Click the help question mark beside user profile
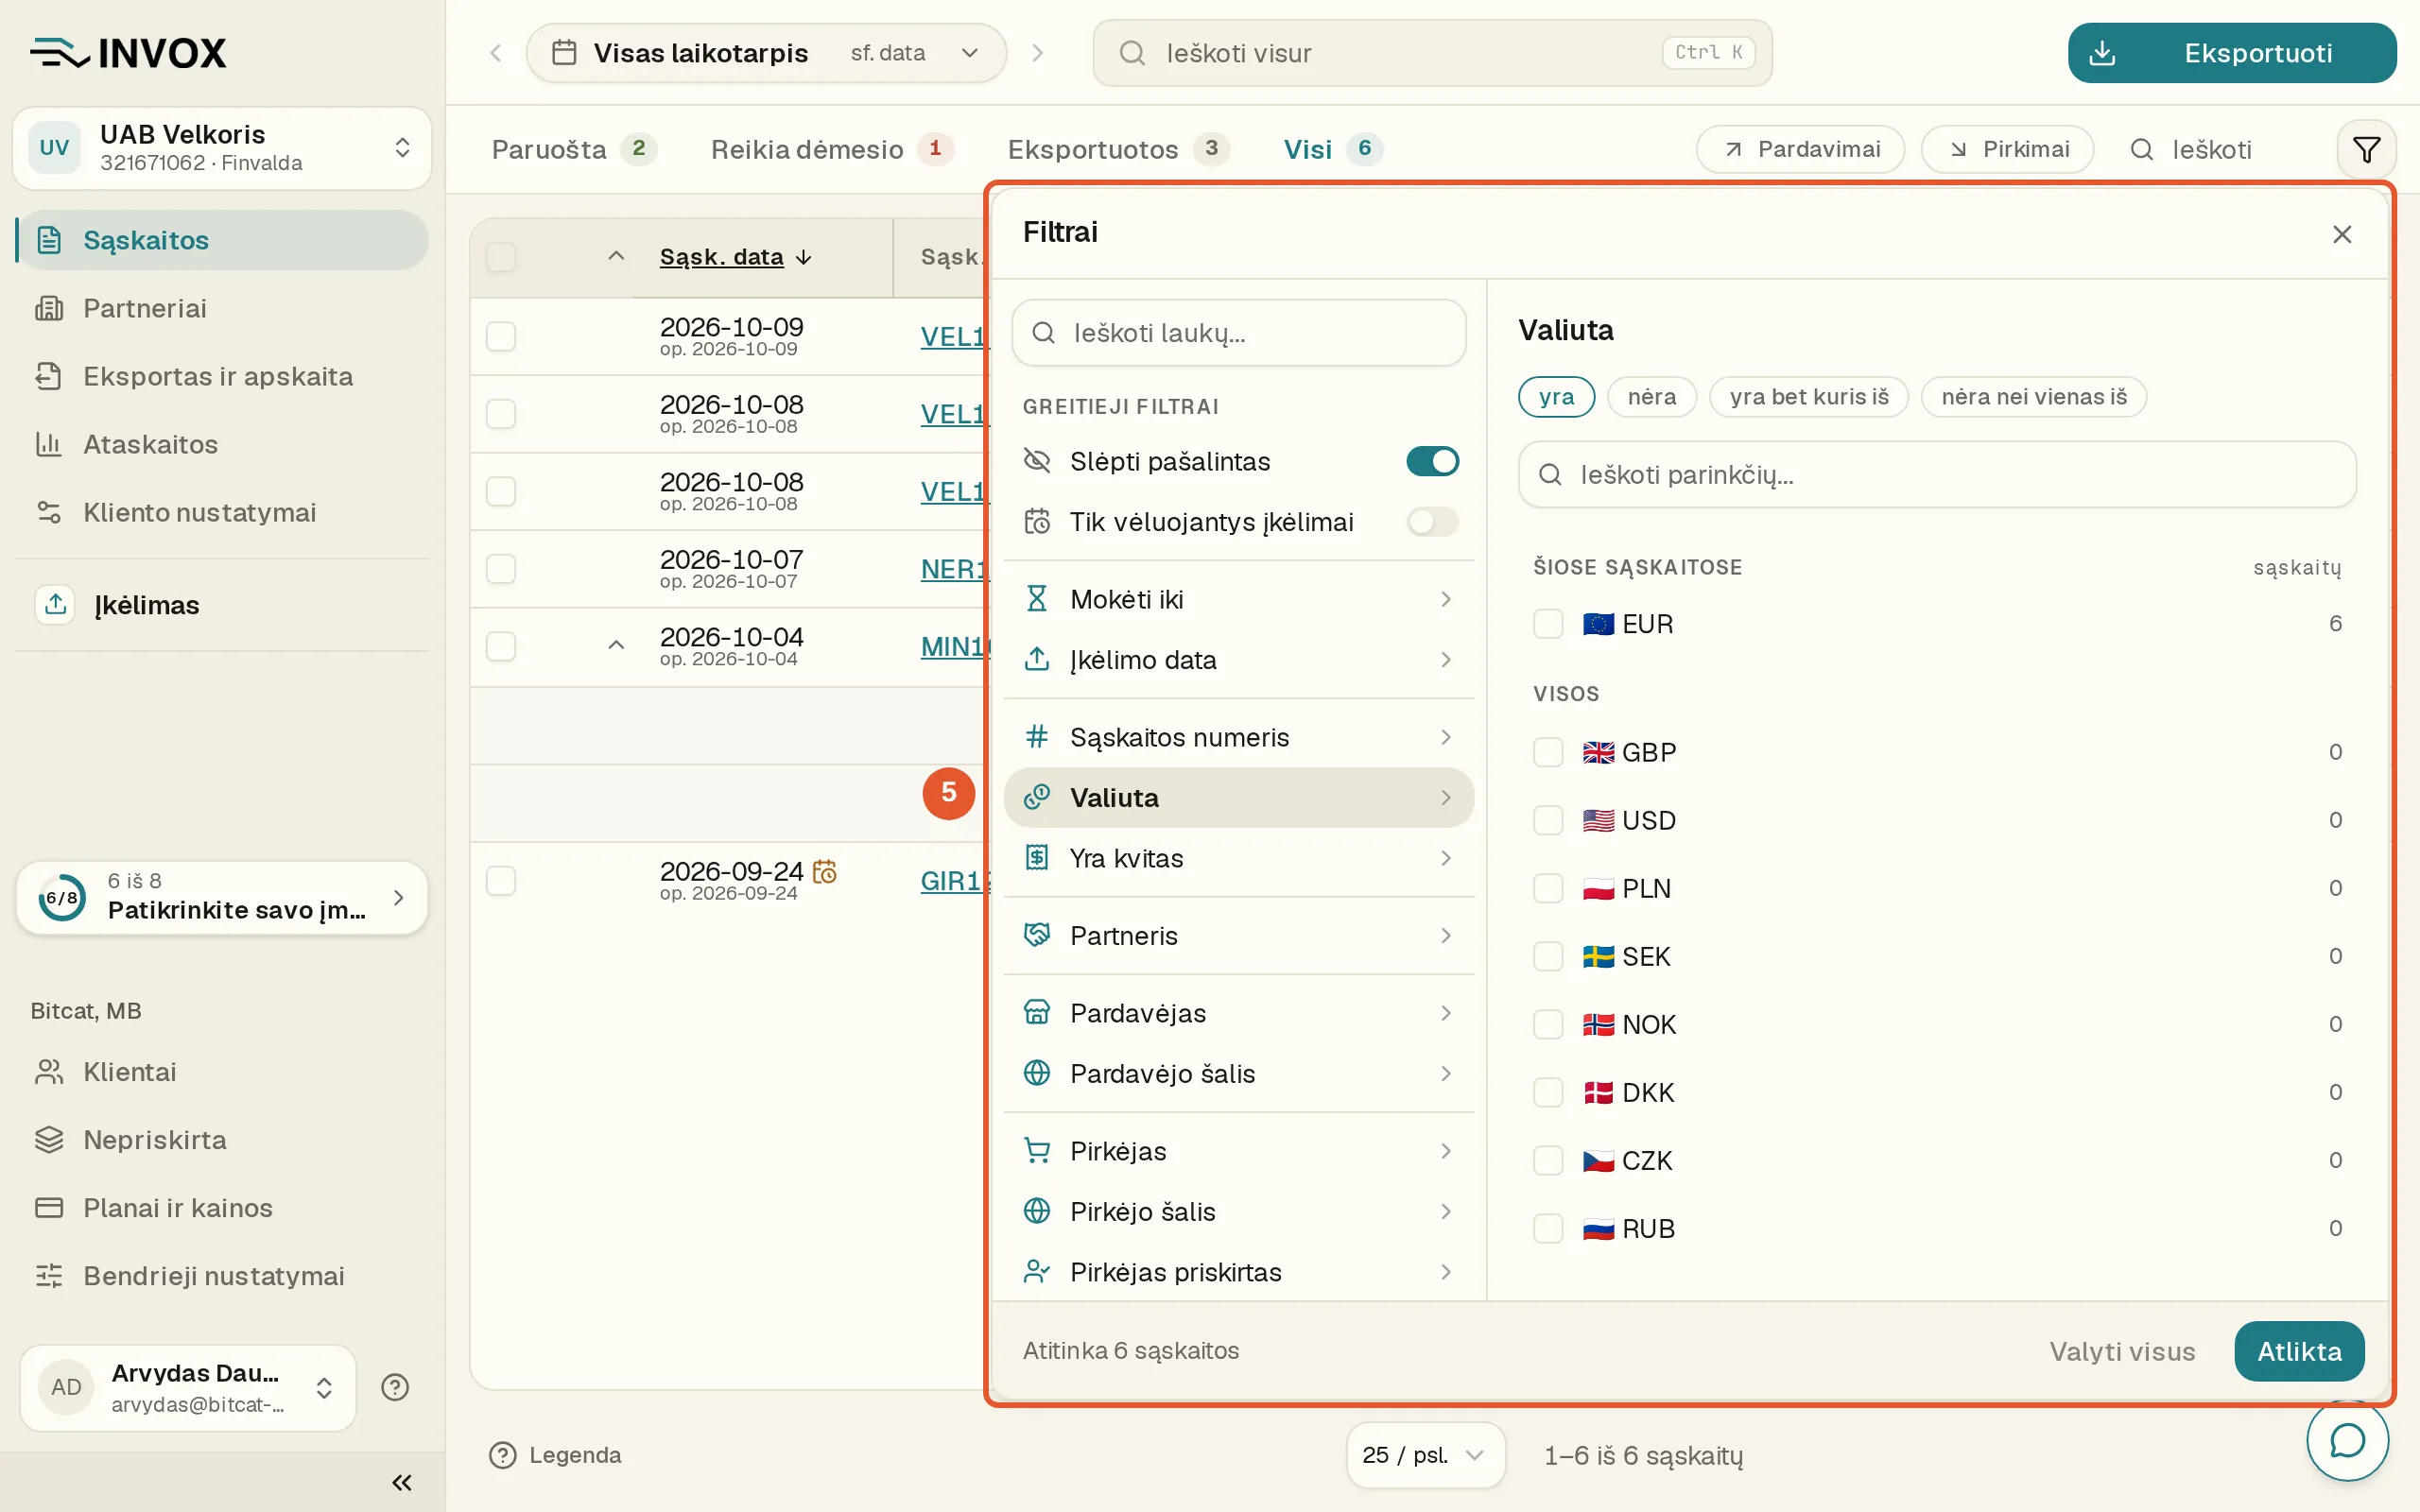This screenshot has height=1512, width=2420. coord(395,1387)
